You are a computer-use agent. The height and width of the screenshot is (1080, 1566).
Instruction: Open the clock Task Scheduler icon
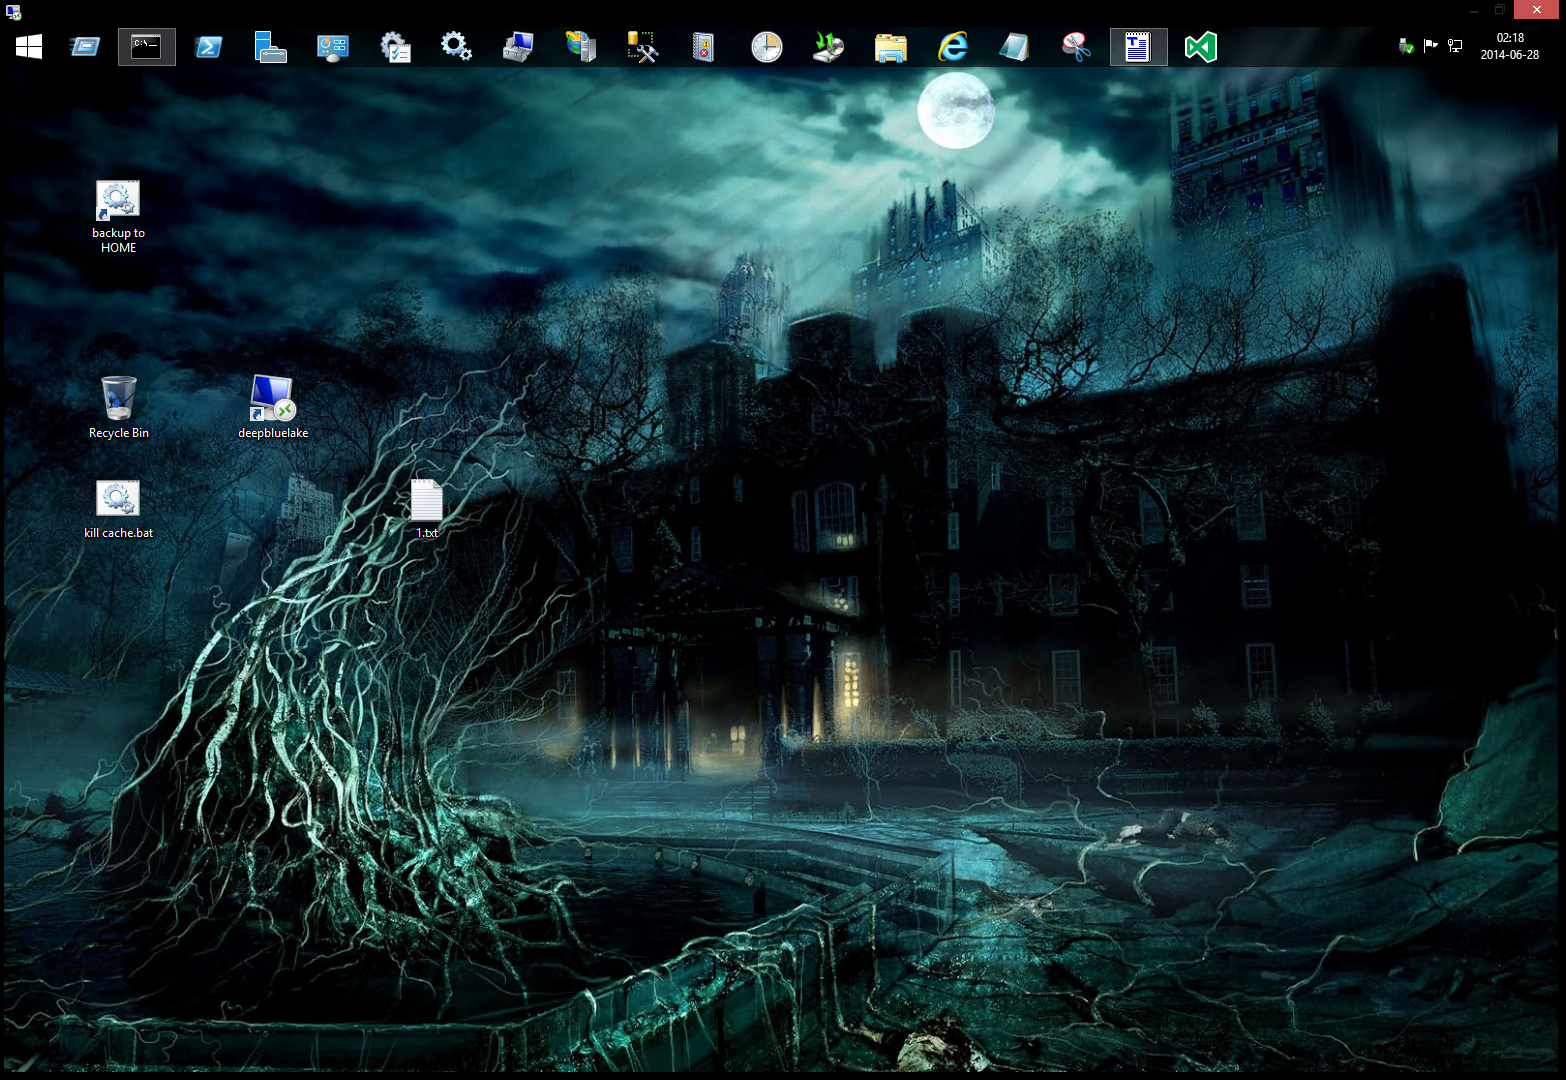(766, 47)
